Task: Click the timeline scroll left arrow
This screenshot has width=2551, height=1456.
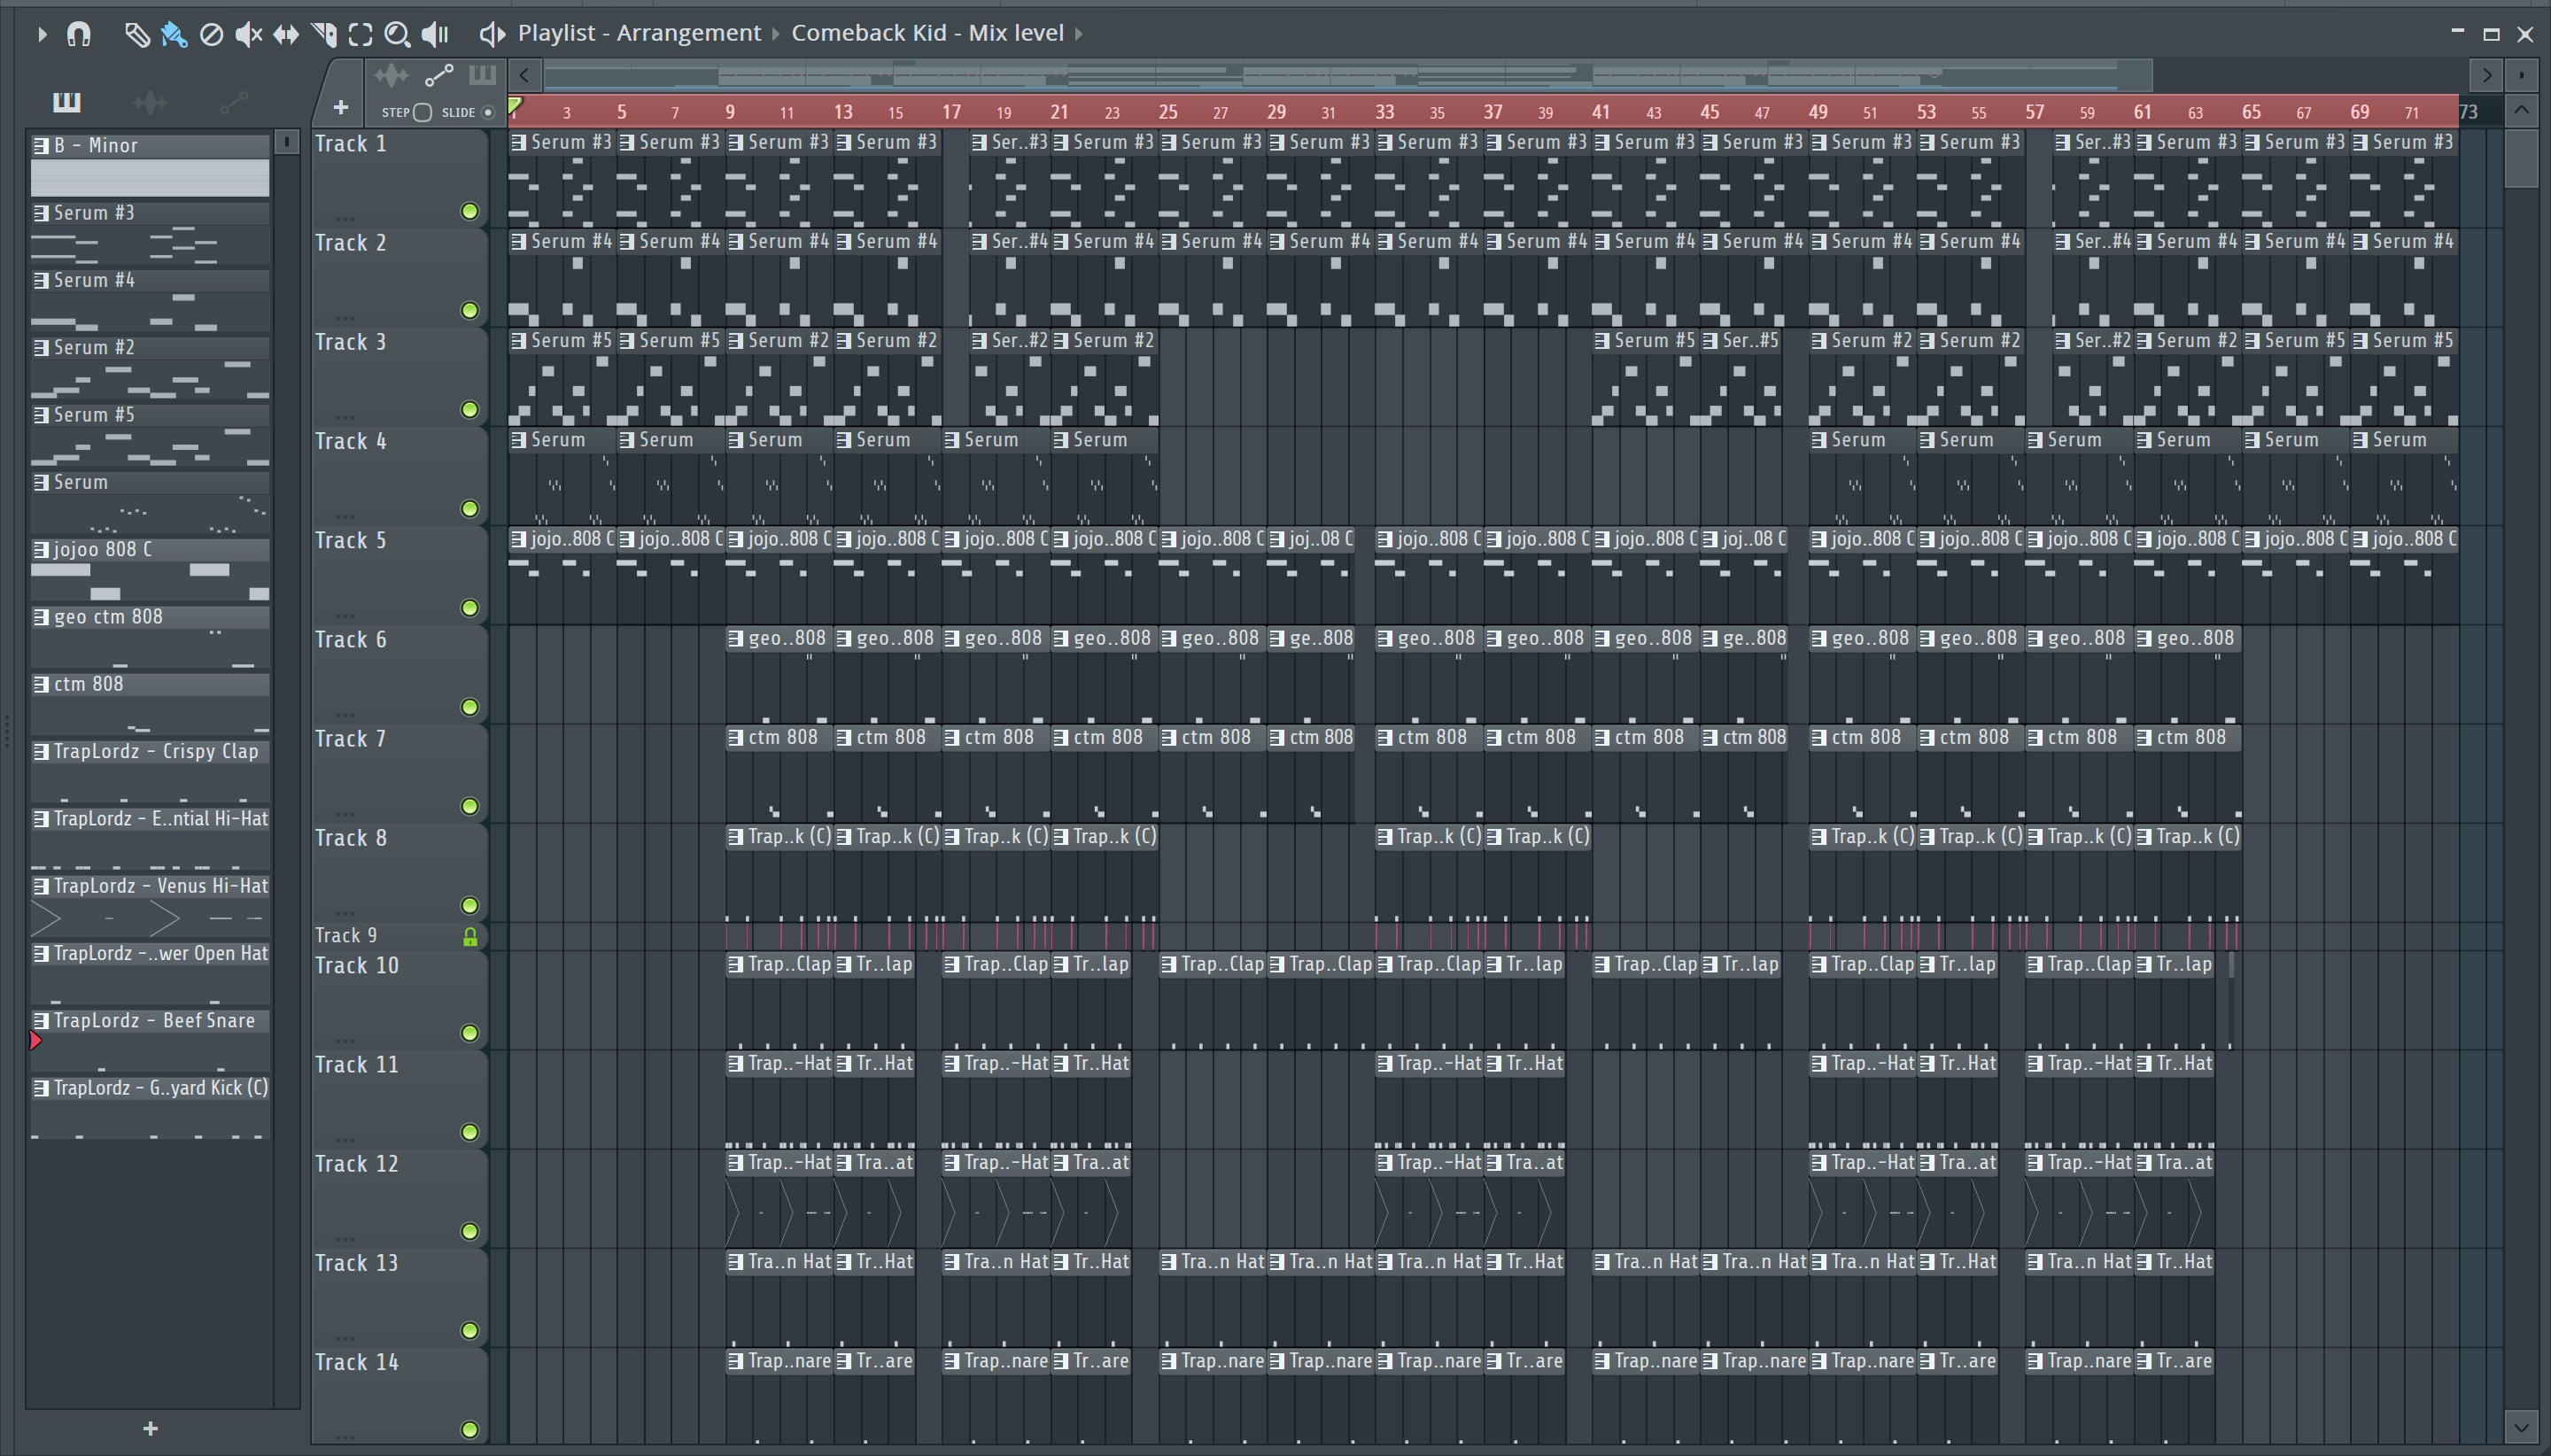Action: [x=524, y=75]
